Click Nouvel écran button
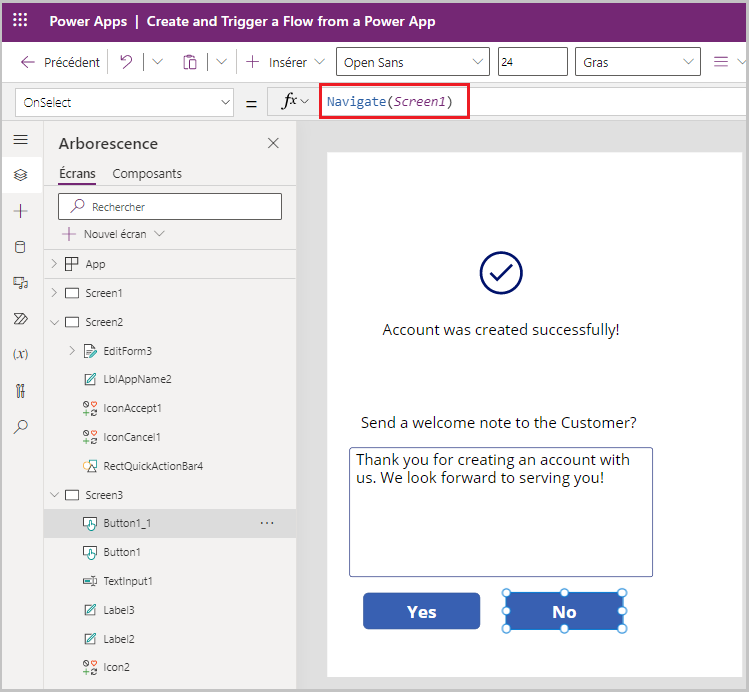749x692 pixels. tap(114, 234)
